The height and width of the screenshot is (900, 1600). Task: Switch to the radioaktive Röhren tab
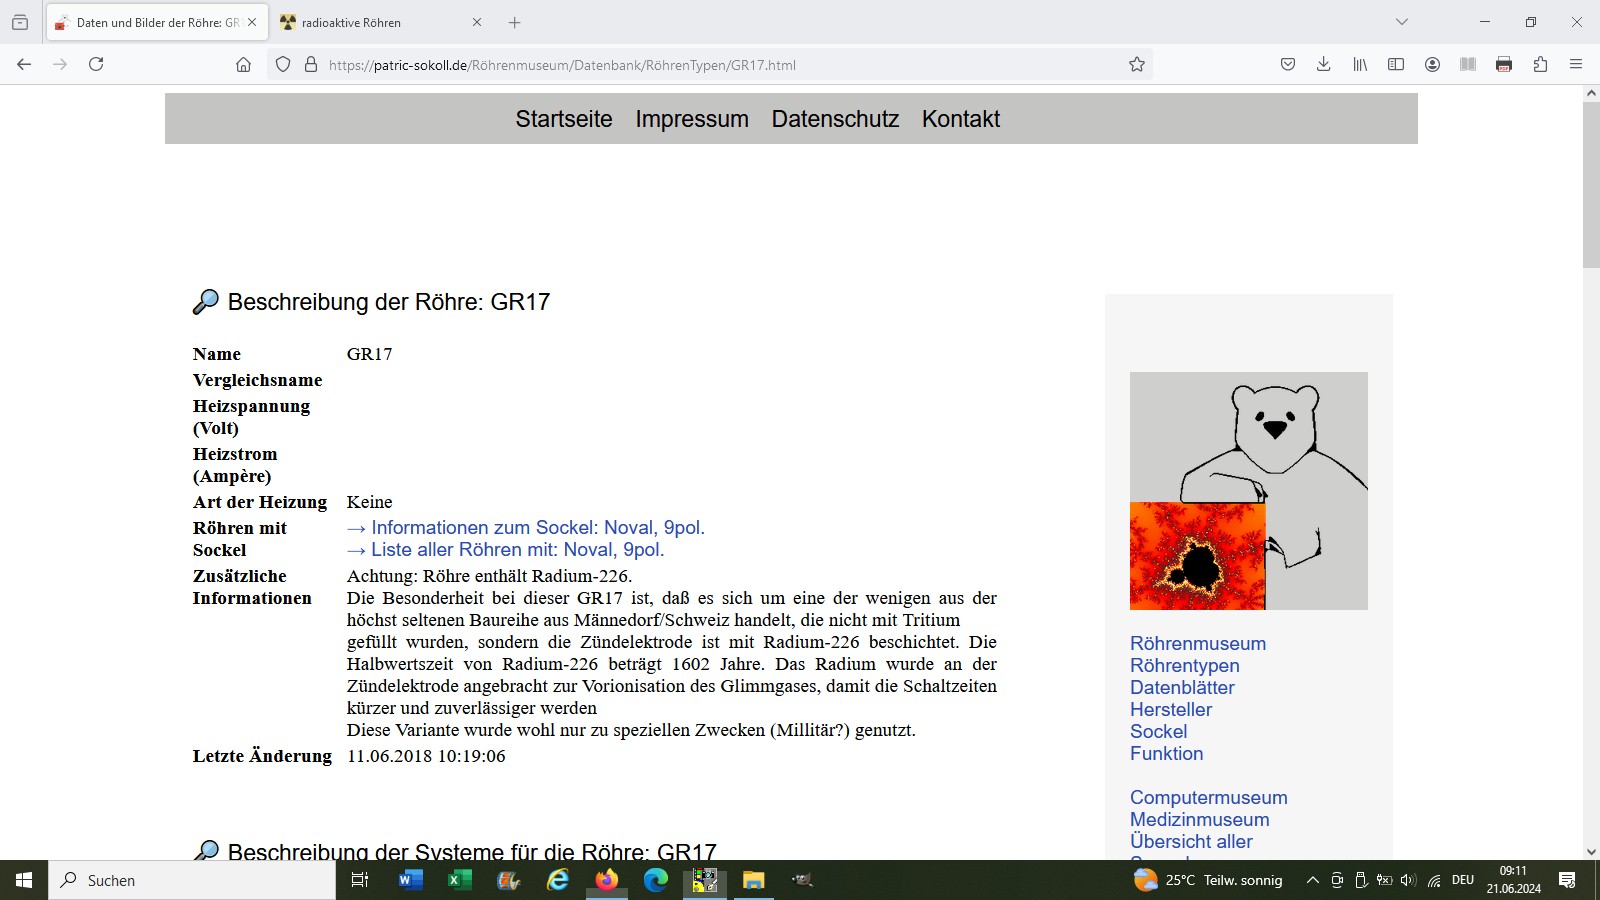[381, 22]
